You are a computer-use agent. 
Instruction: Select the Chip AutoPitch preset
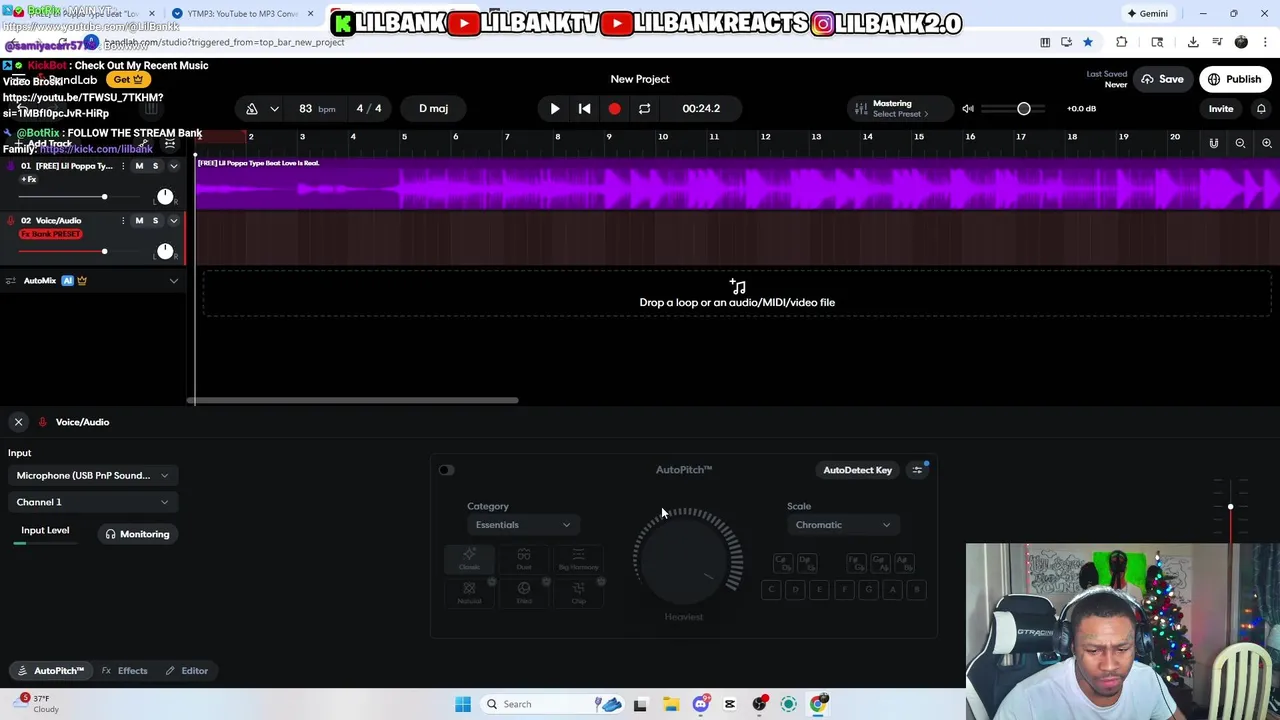(x=578, y=592)
